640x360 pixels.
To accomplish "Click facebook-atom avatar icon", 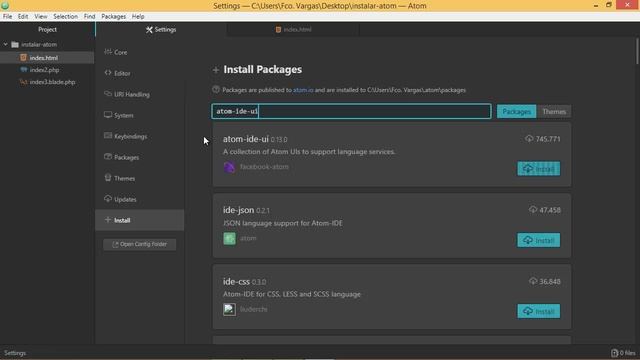I will tap(229, 167).
